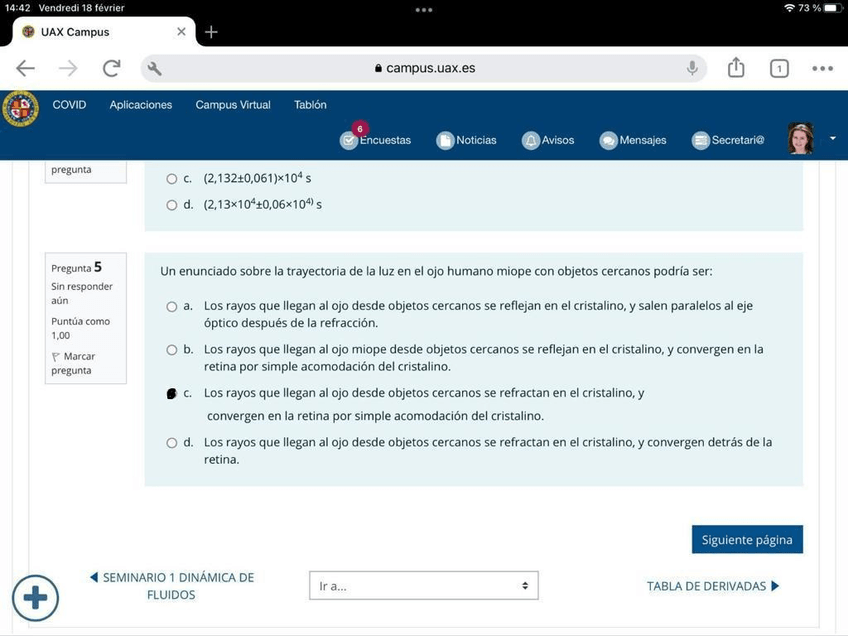The image size is (848, 636).
Task: Choose option d converging behind retina
Action: click(x=172, y=442)
